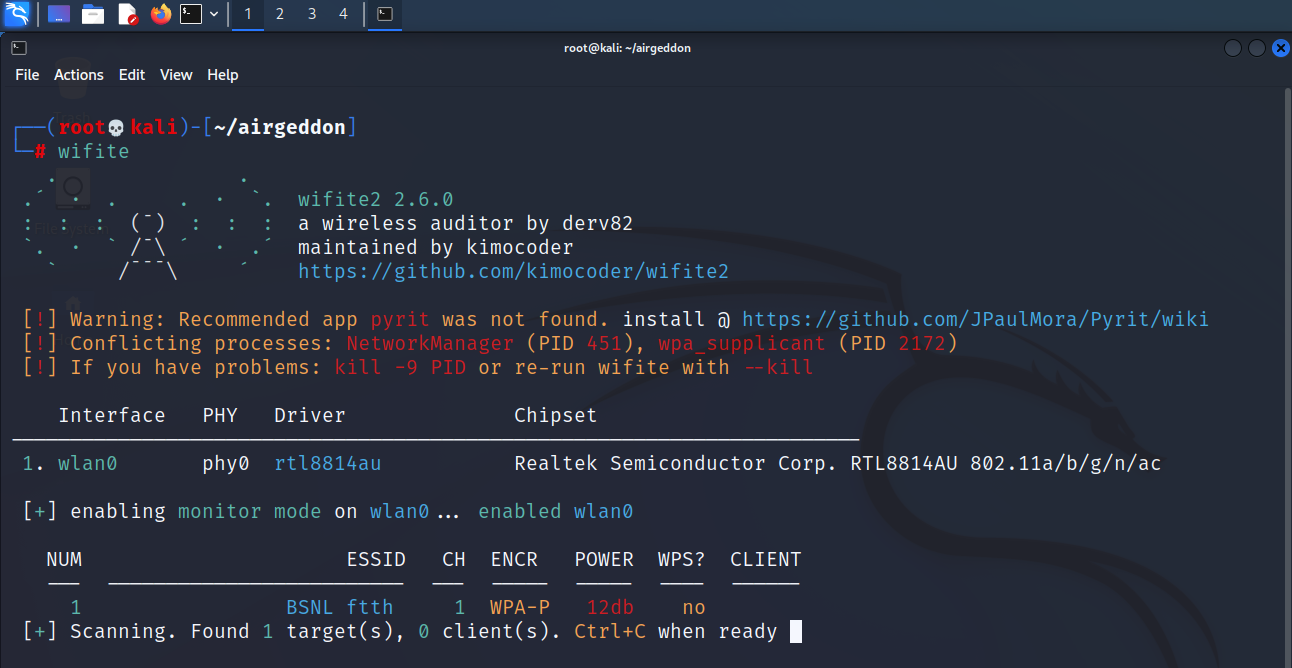This screenshot has height=668, width=1292.
Task: Click the '~/airgeddon' path in the prompt
Action: click(280, 127)
